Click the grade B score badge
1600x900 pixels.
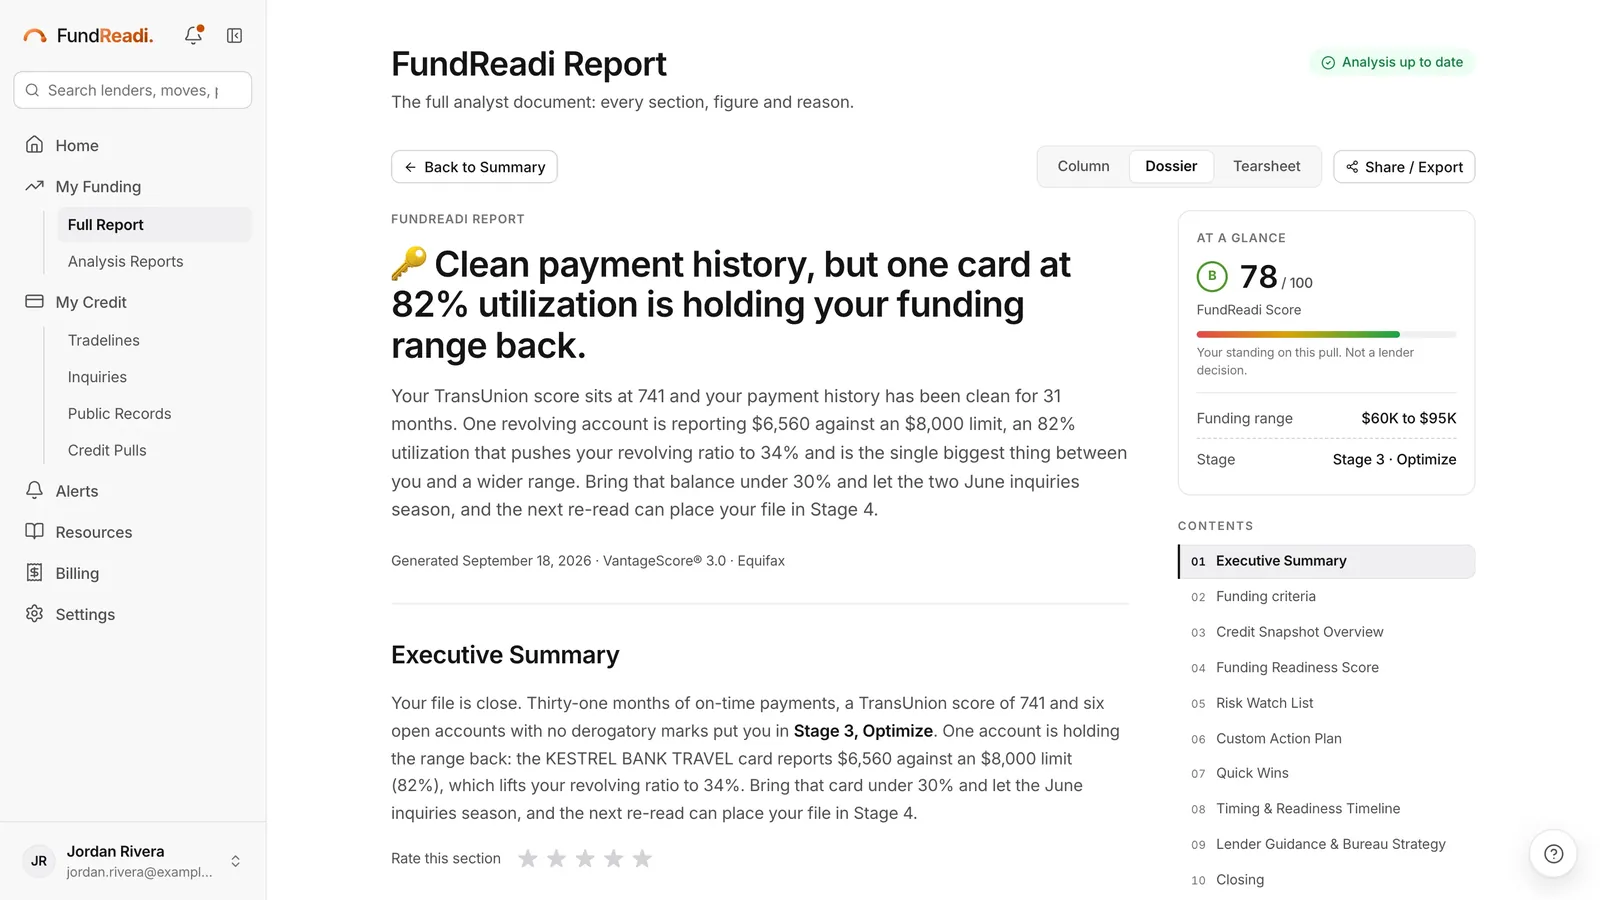(x=1212, y=276)
